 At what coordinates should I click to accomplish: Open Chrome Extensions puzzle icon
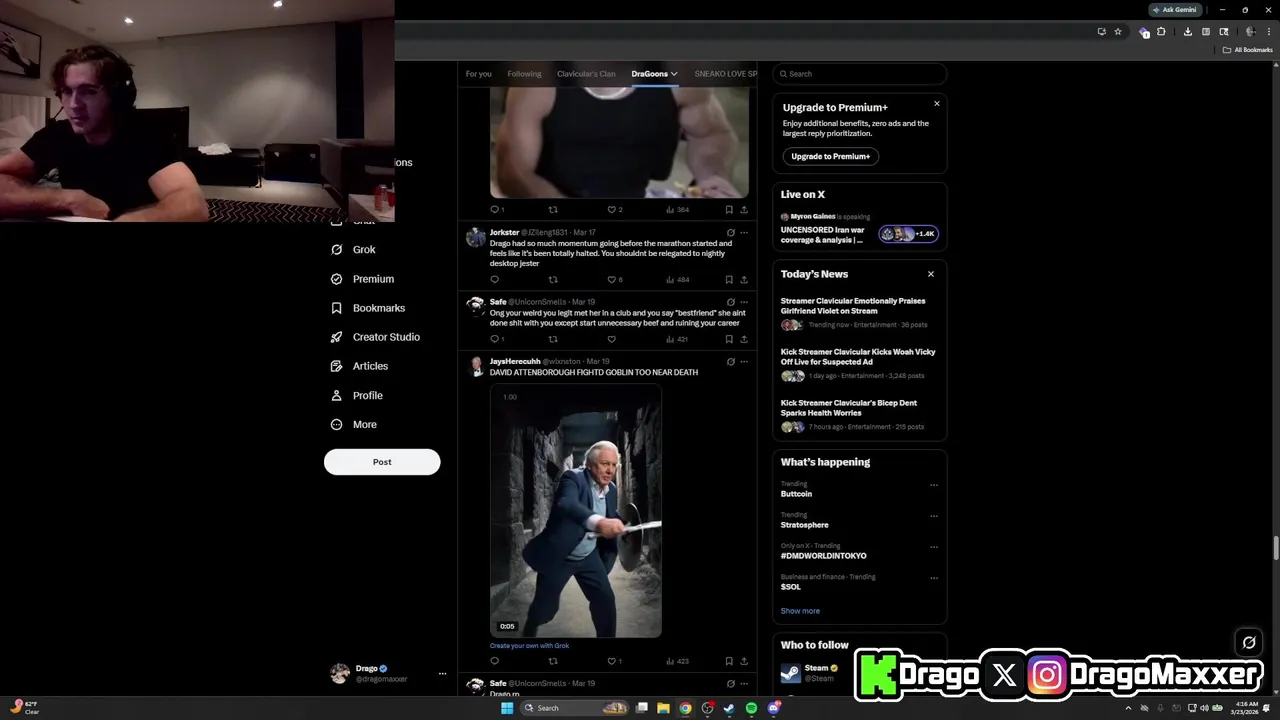click(1161, 31)
